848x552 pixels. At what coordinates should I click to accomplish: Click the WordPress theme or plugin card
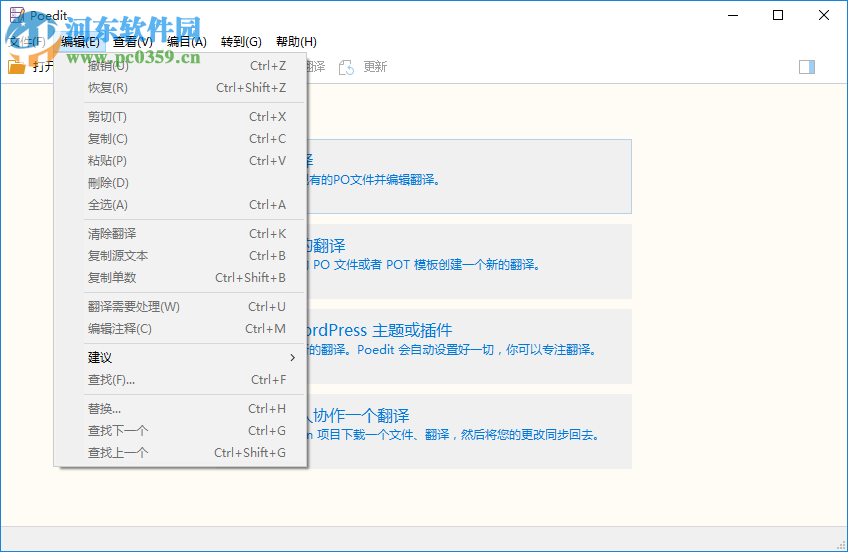pos(469,347)
